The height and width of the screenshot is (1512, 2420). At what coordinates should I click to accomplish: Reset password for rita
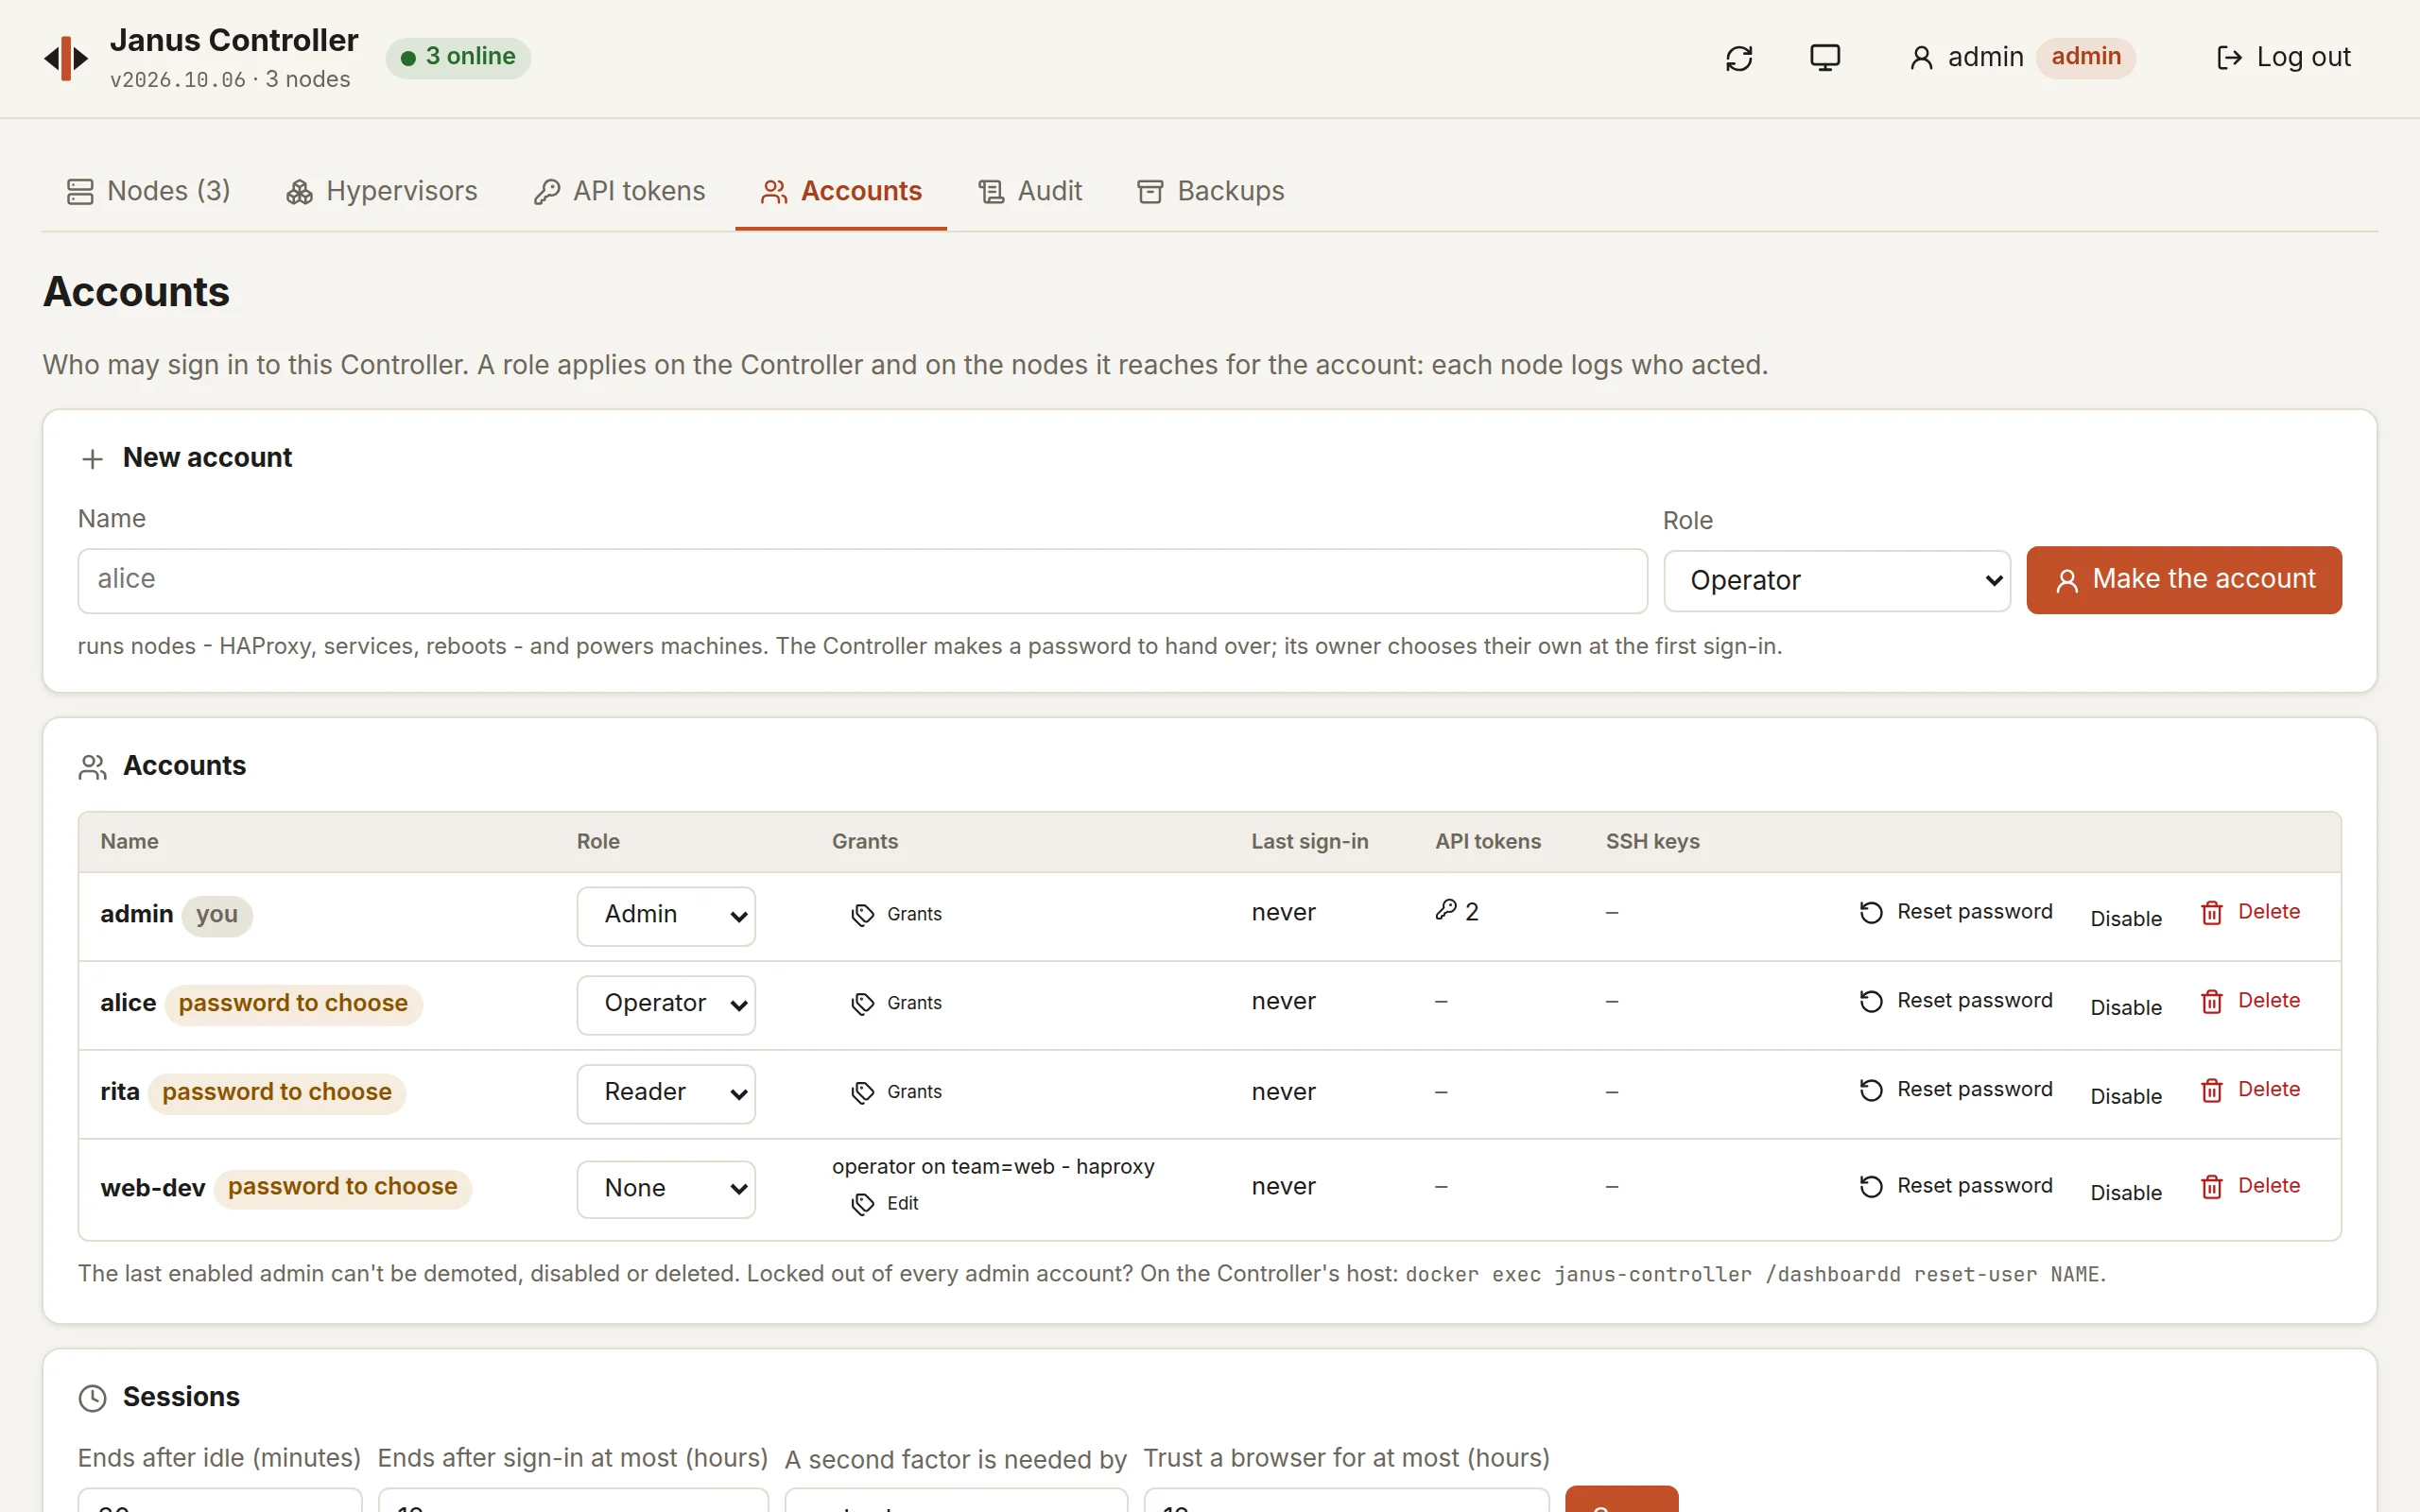(x=1955, y=1090)
